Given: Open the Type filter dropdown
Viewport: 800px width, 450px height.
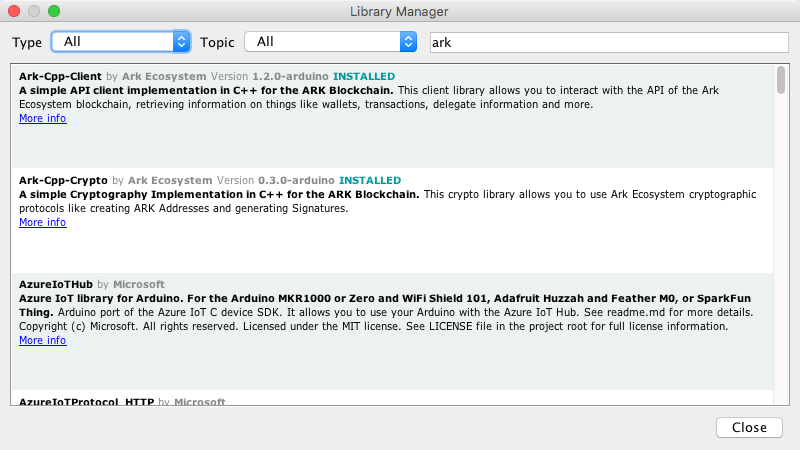Looking at the screenshot, I should (x=120, y=42).
